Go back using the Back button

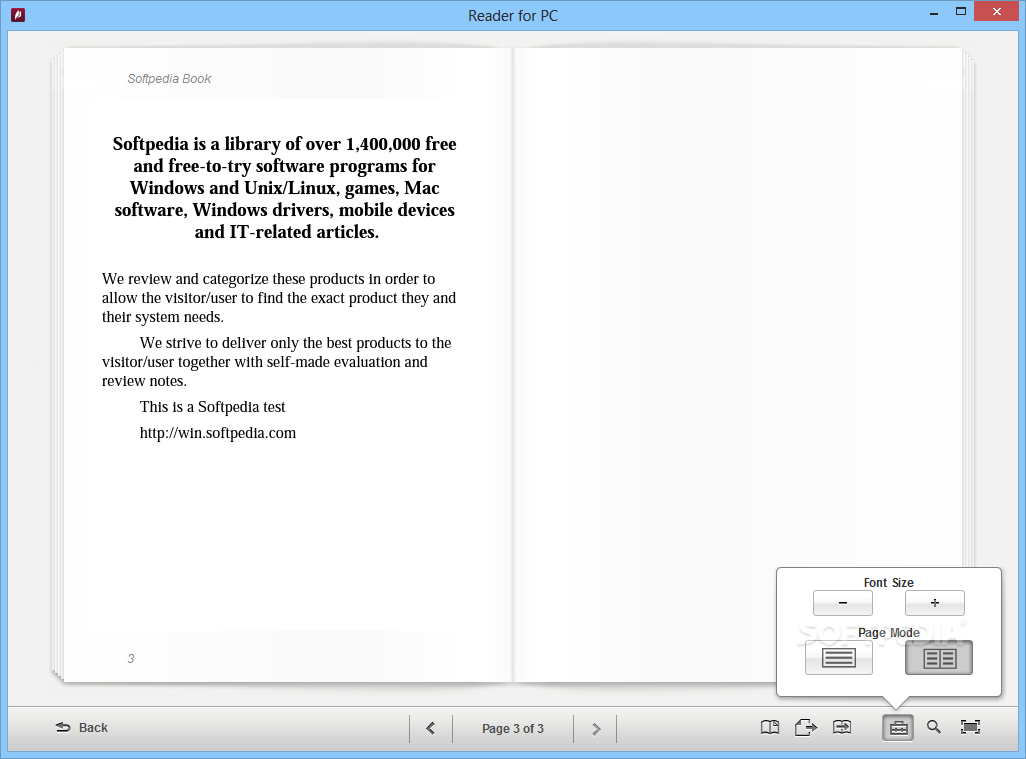coord(82,728)
